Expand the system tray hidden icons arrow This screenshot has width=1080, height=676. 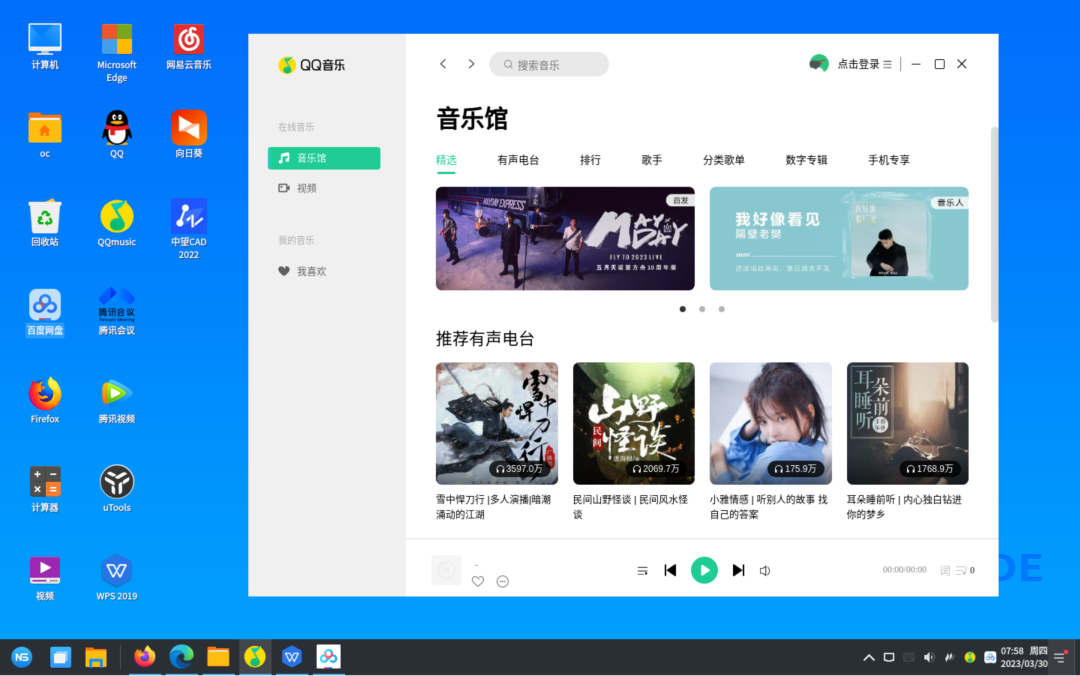[869, 657]
